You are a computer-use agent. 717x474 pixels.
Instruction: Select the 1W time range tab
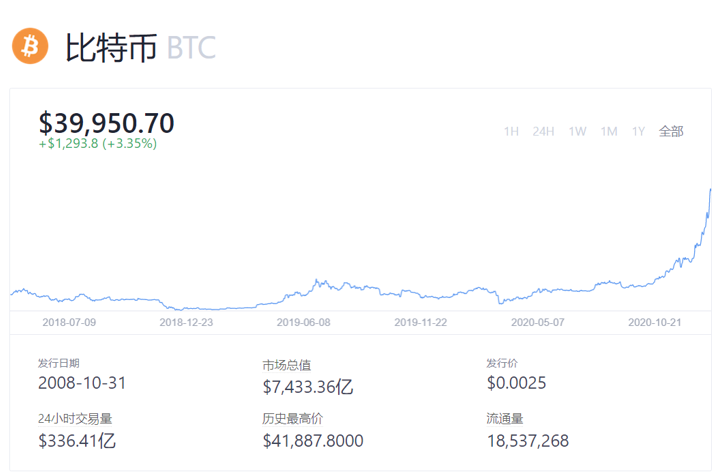[x=578, y=132]
